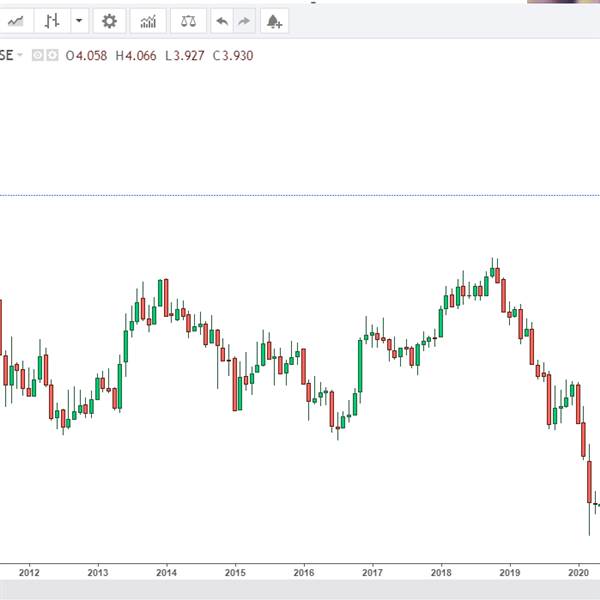Image resolution: width=600 pixels, height=600 pixels.
Task: Undo the last chart action
Action: (222, 21)
